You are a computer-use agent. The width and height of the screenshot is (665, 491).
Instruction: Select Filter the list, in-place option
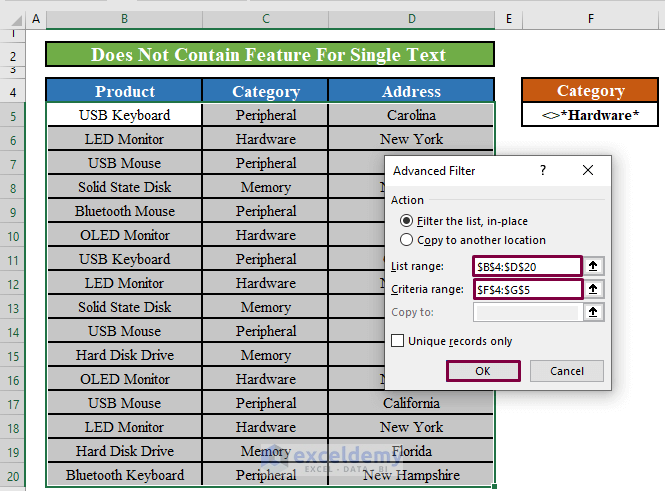click(x=406, y=221)
